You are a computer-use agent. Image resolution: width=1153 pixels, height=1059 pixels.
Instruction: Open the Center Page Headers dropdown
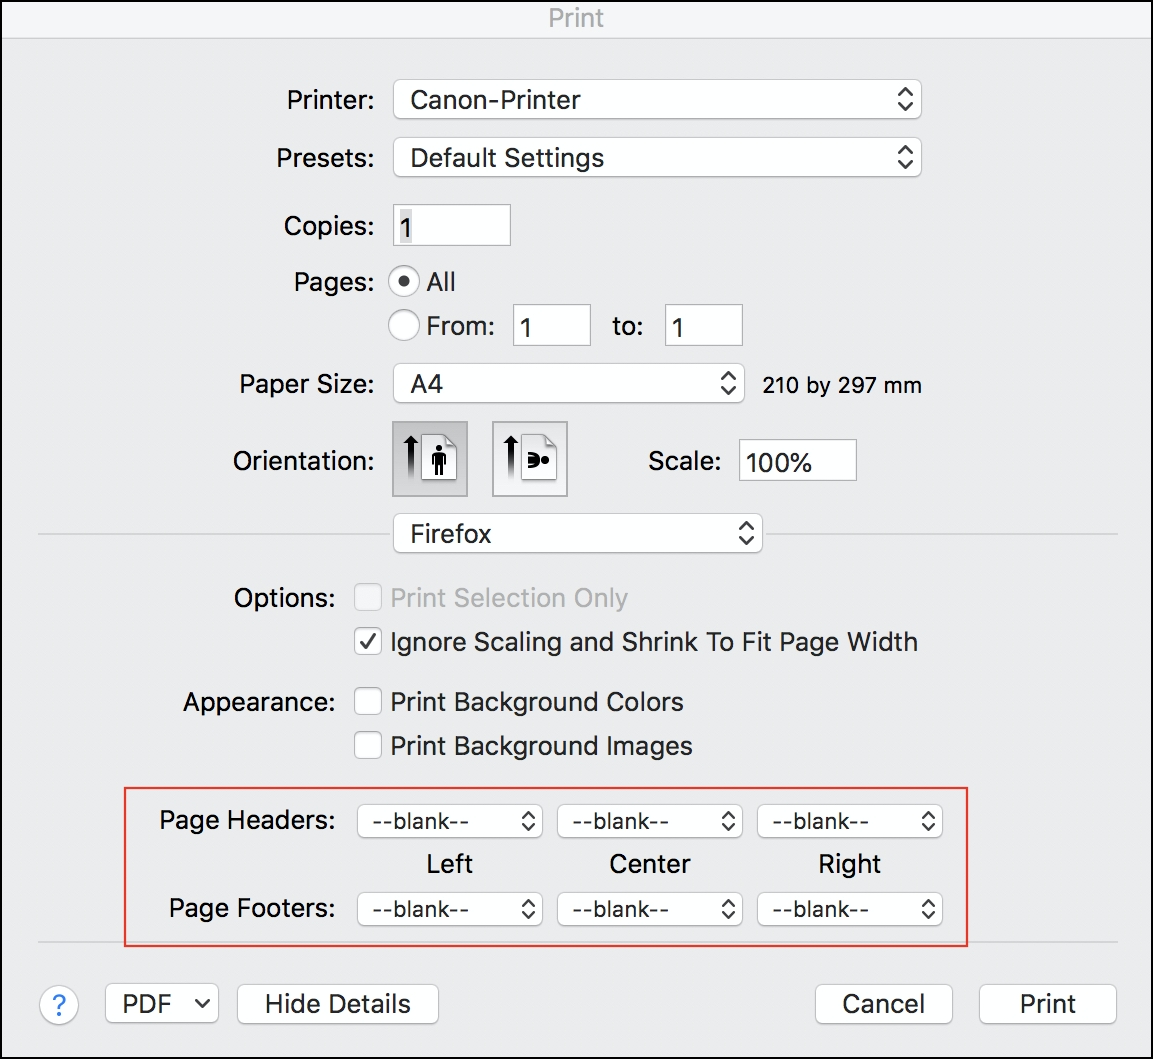click(649, 821)
